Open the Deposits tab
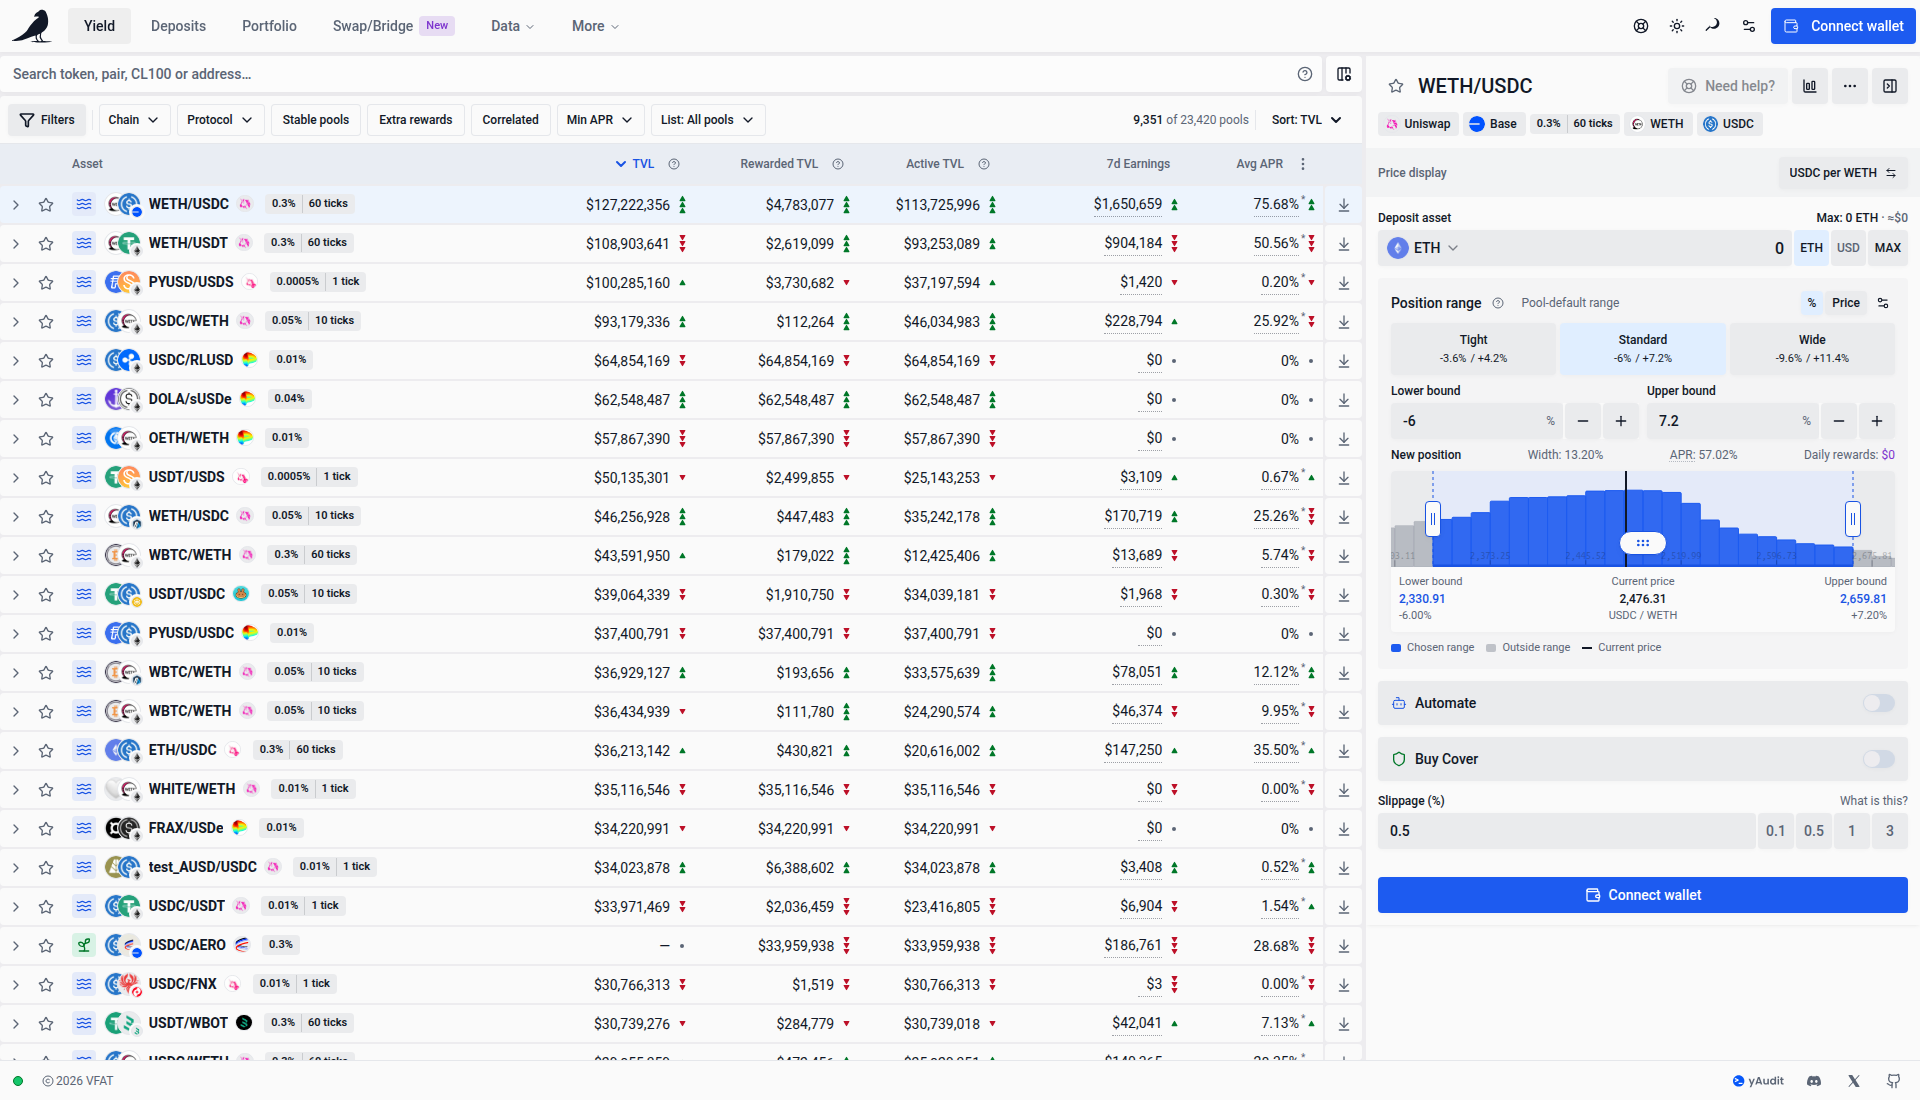 [178, 26]
